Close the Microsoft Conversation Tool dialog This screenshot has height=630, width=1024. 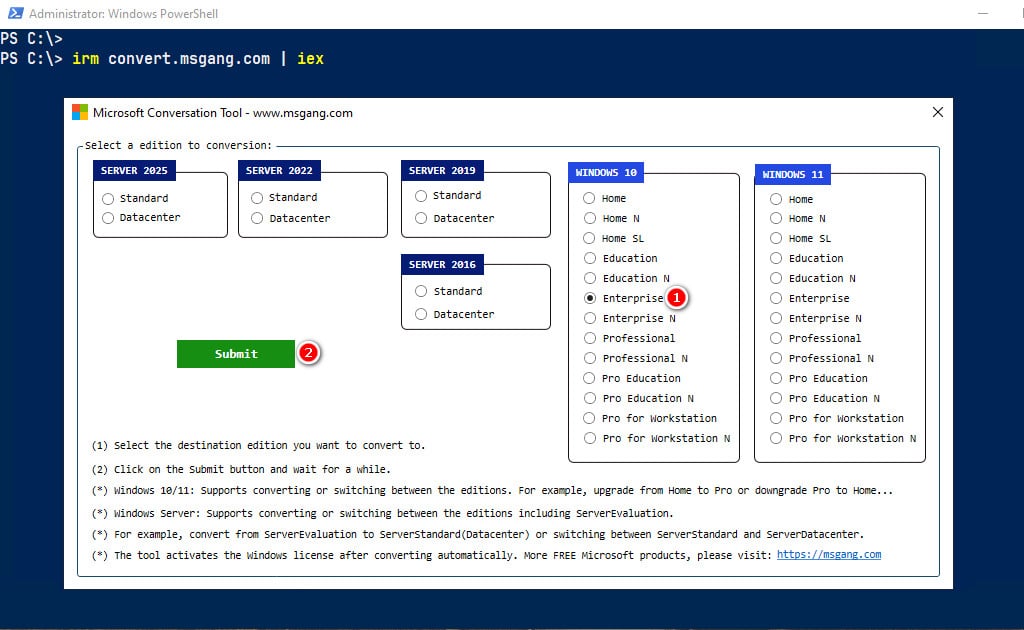pos(938,112)
